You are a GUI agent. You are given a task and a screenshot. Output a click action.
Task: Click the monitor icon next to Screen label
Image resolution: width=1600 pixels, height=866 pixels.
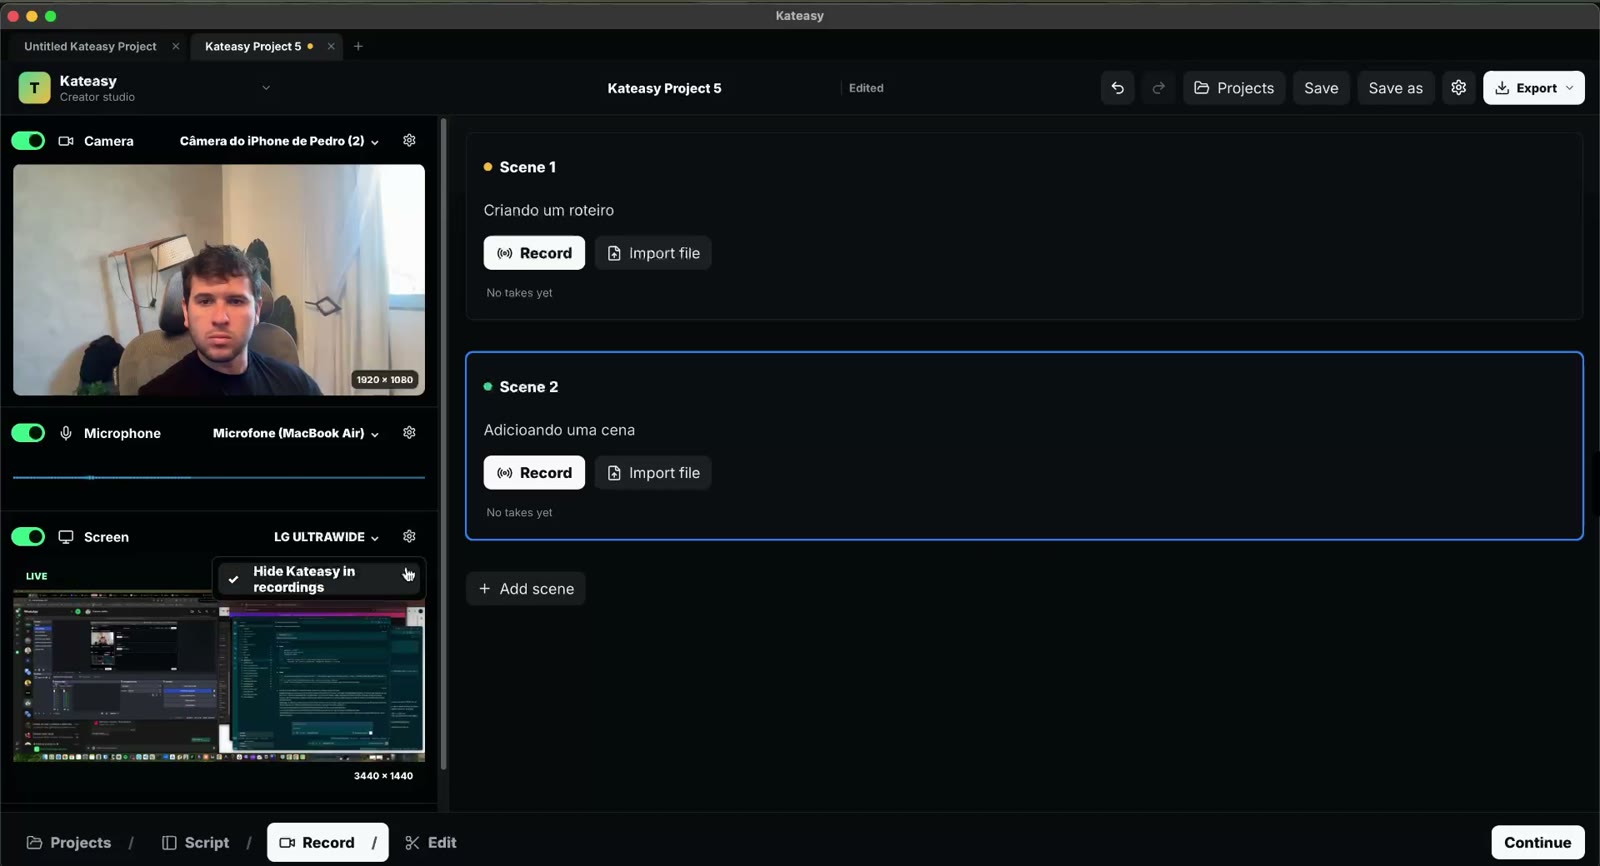coord(66,537)
